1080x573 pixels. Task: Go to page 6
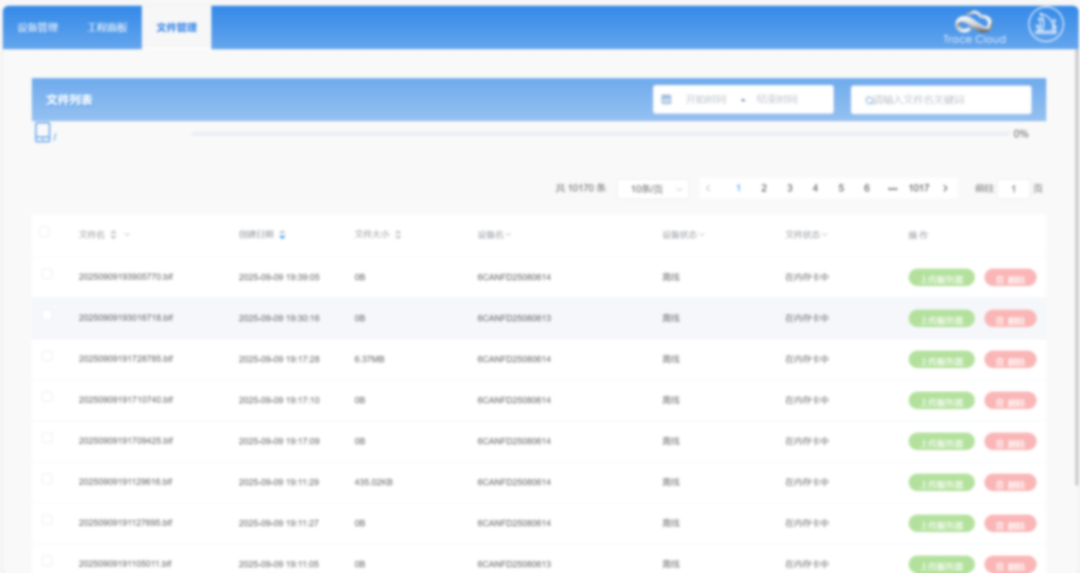(866, 188)
